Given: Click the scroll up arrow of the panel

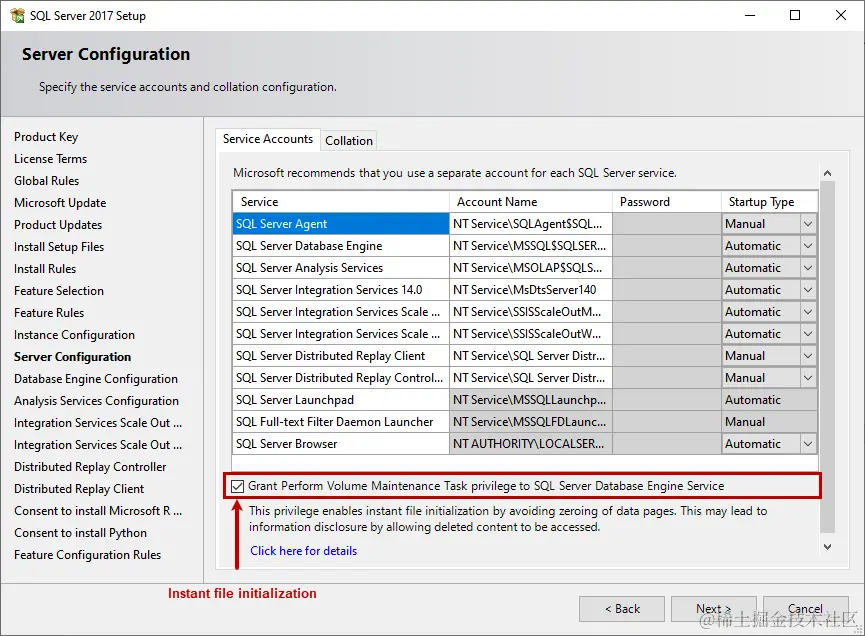Looking at the screenshot, I should click(x=827, y=173).
